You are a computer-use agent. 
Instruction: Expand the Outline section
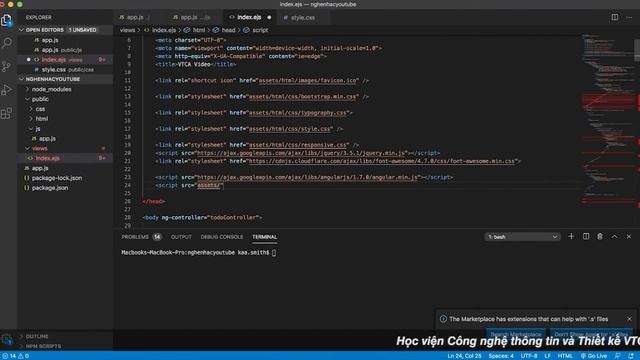pyautogui.click(x=37, y=336)
